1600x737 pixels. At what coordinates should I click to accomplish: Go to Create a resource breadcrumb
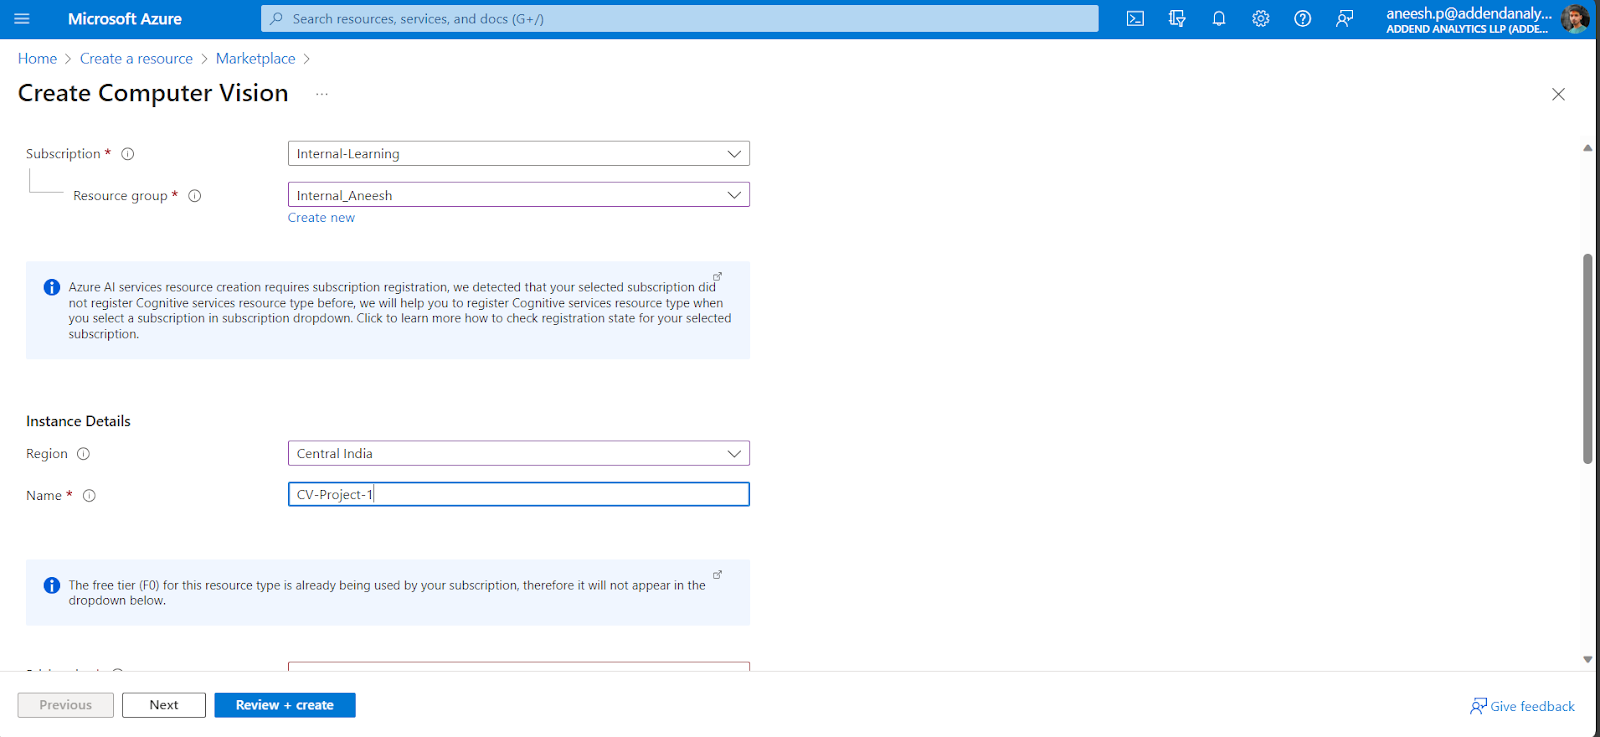(136, 59)
